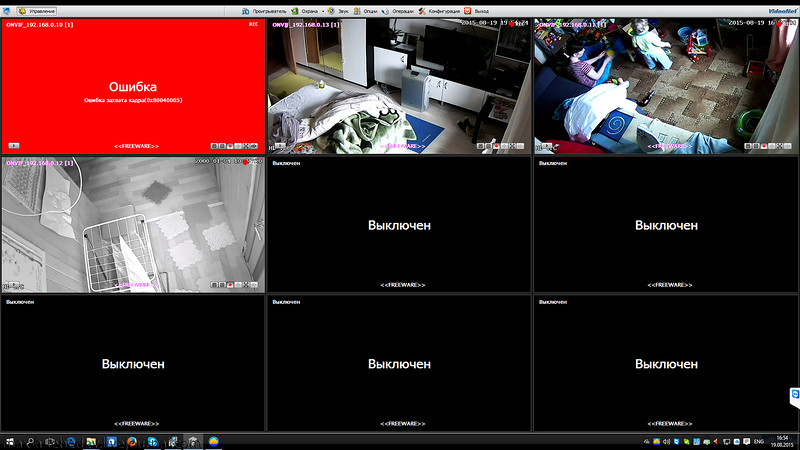The width and height of the screenshot is (800, 450).
Task: Select the grayscale hallway camera feed
Action: [x=133, y=224]
